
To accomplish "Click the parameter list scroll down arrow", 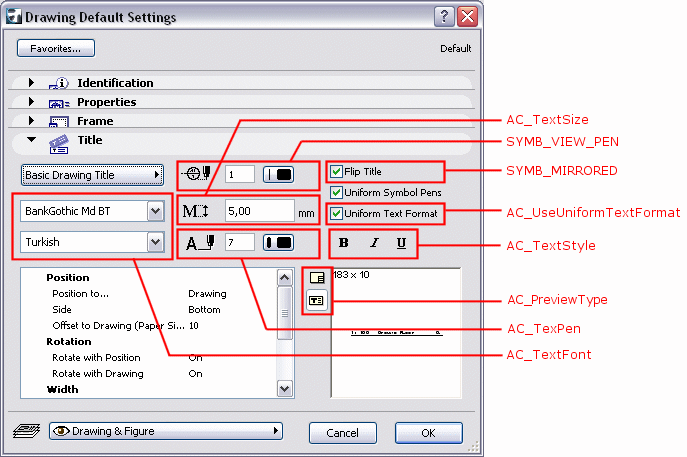I will coord(285,389).
